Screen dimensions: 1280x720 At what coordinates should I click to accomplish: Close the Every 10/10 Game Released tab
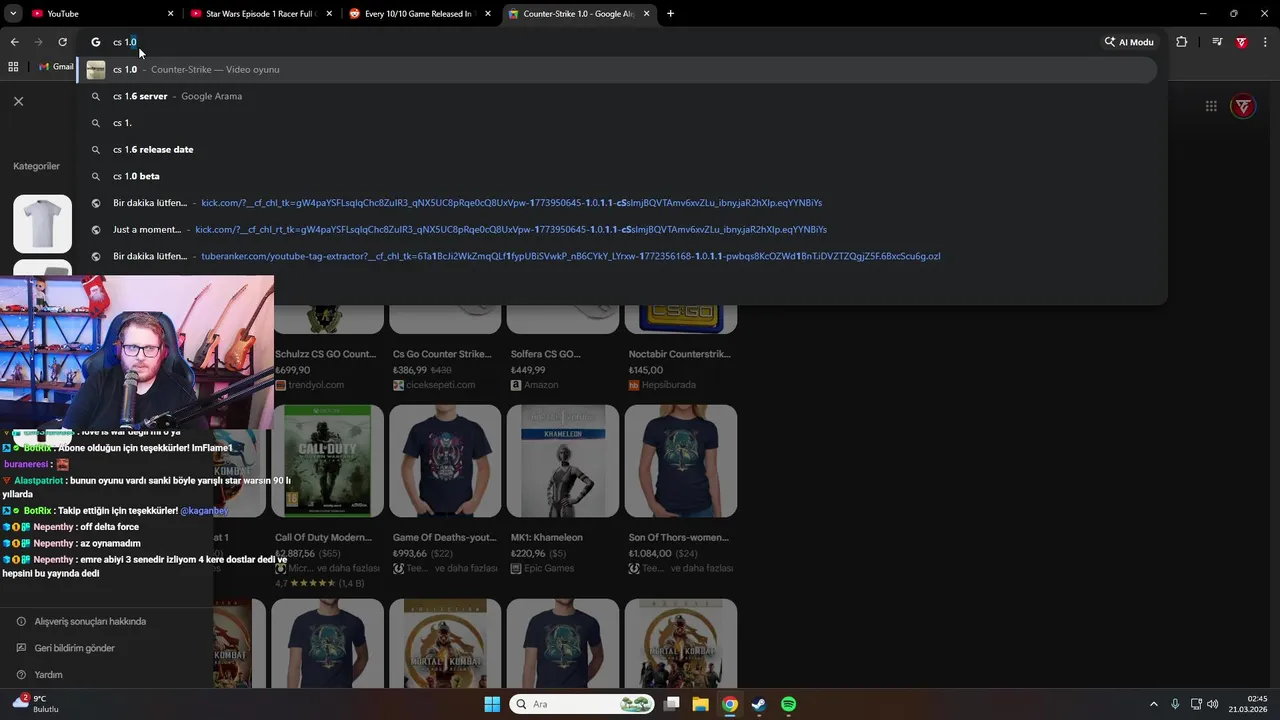pyautogui.click(x=488, y=14)
